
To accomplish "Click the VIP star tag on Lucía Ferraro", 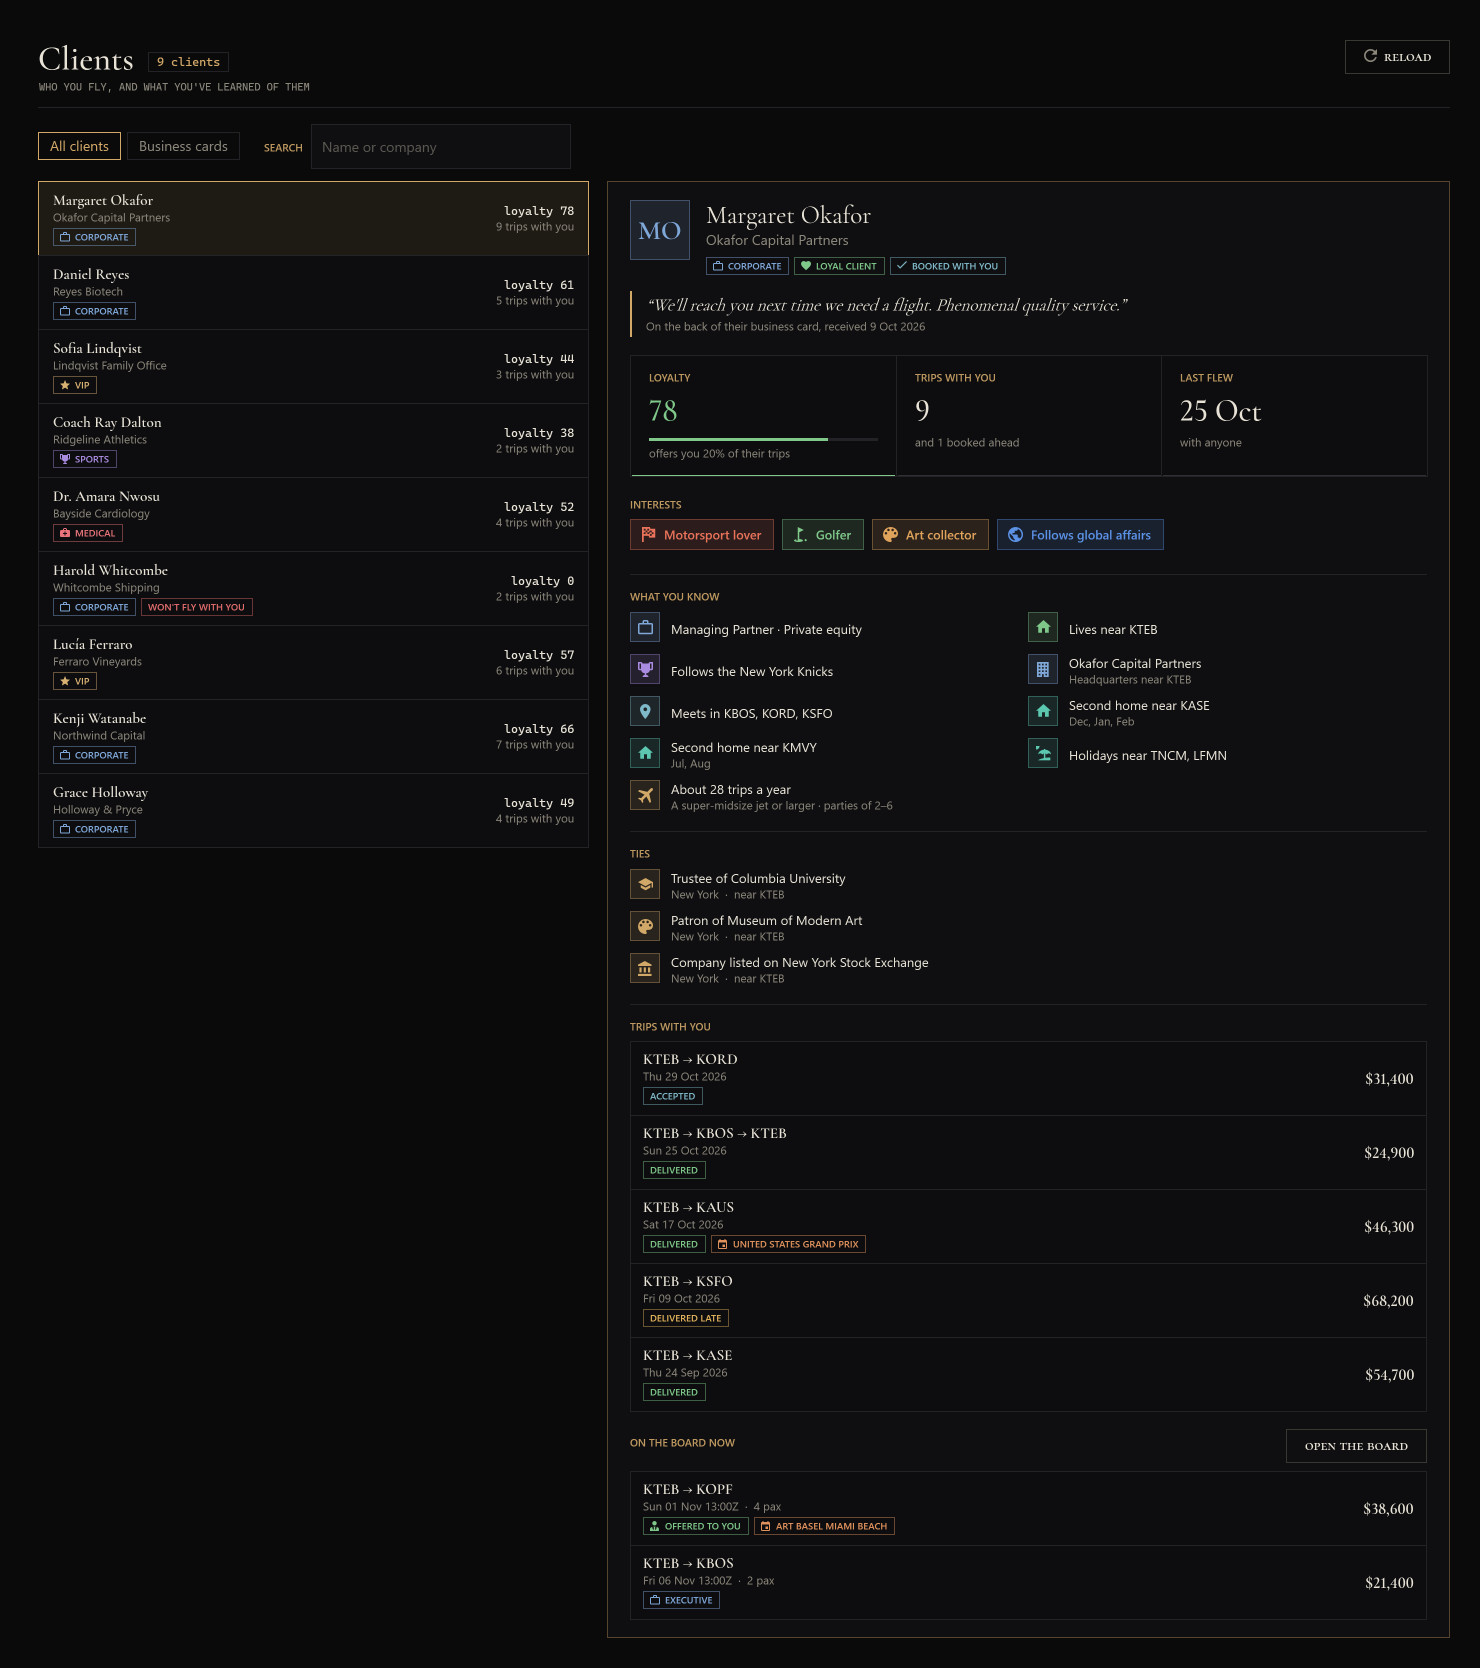I will [75, 681].
